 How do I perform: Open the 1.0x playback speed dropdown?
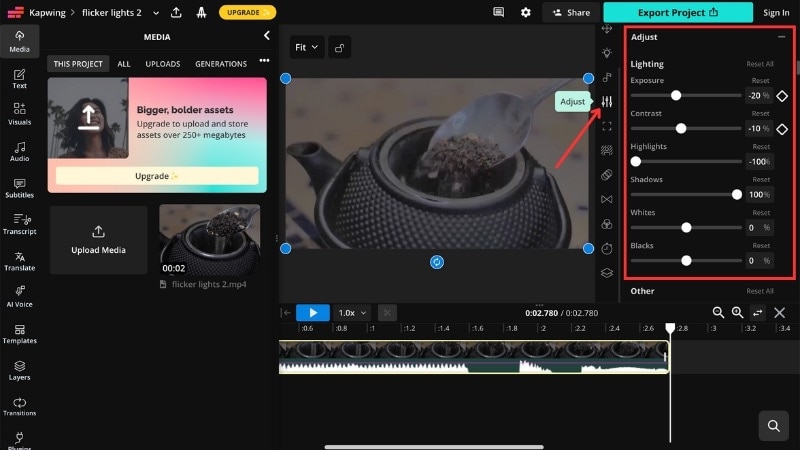tap(352, 313)
